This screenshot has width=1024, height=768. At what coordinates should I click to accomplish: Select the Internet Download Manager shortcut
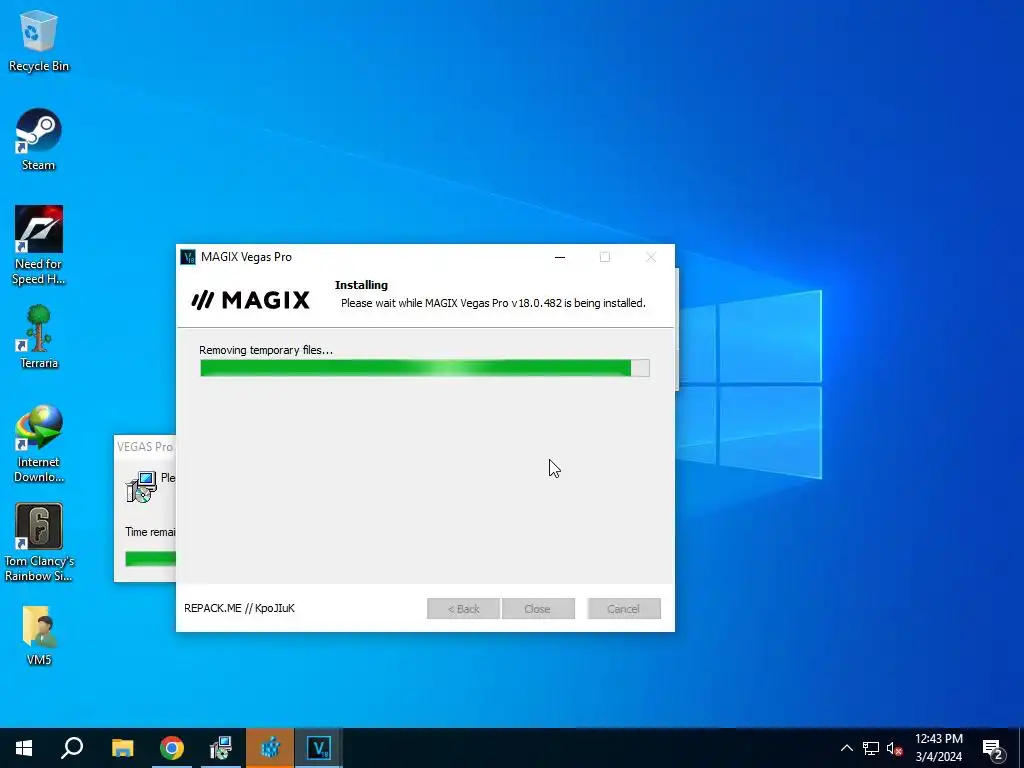tap(39, 443)
